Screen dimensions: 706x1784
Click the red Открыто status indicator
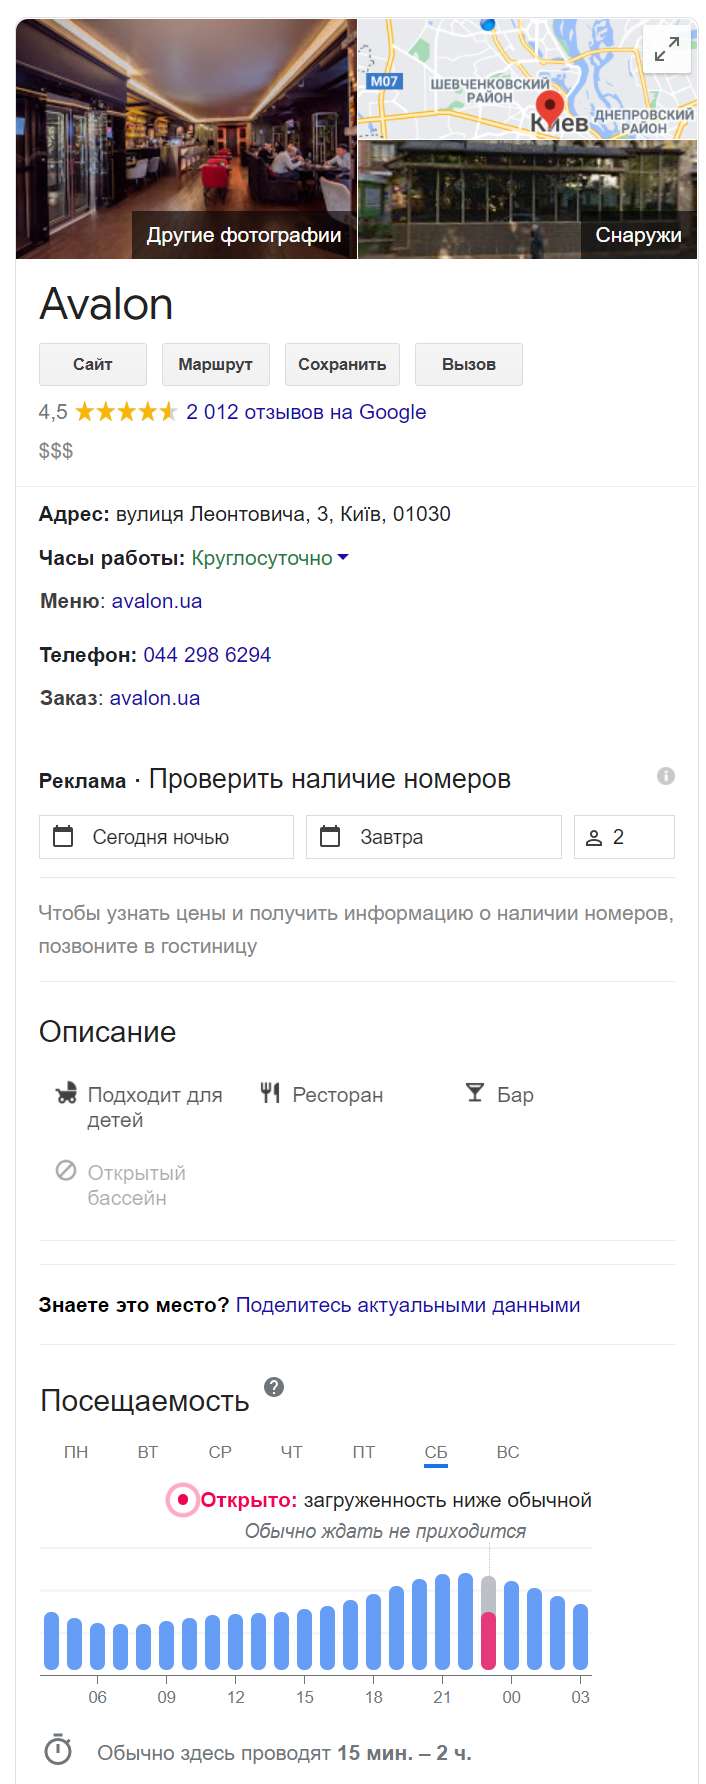click(x=182, y=1499)
